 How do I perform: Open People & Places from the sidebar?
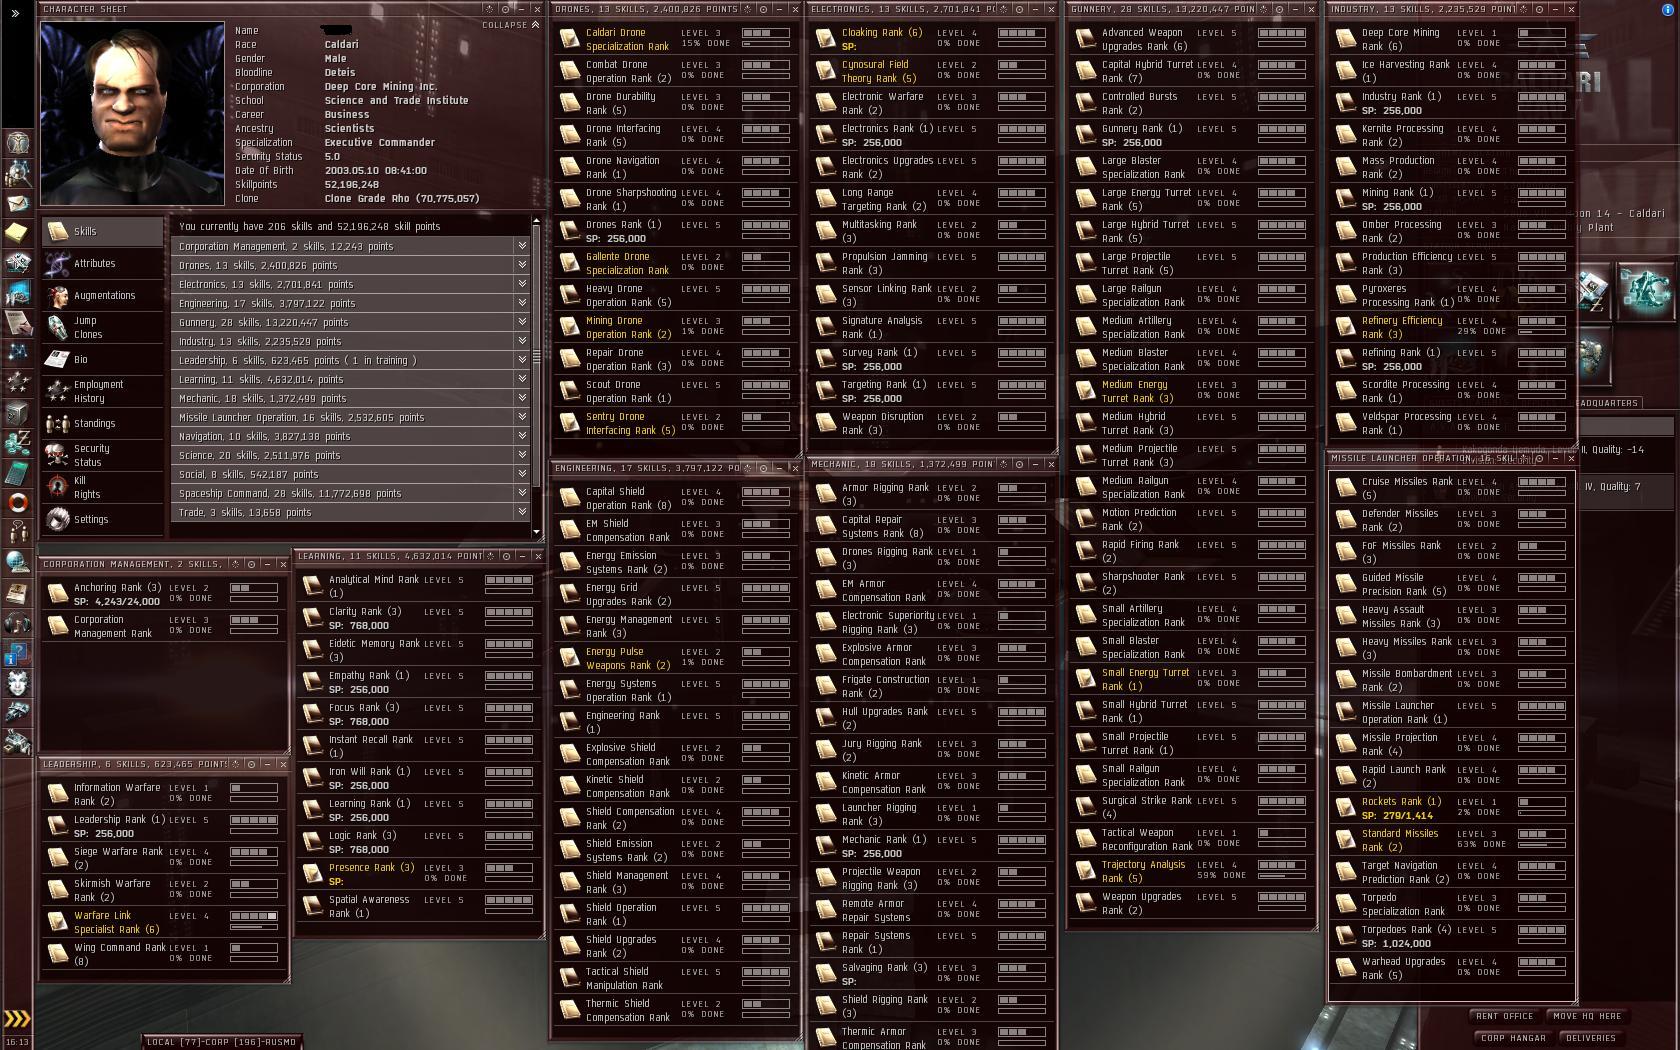tap(17, 173)
